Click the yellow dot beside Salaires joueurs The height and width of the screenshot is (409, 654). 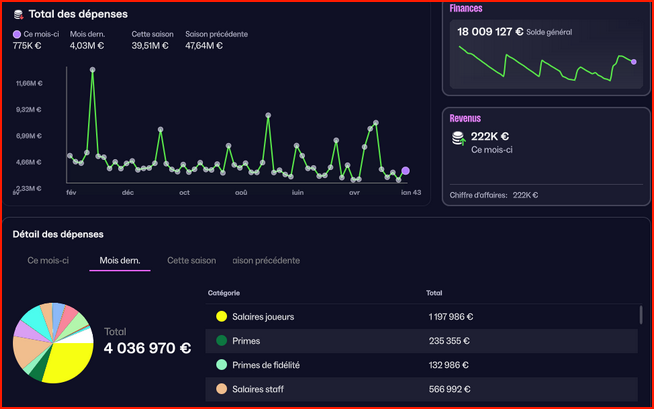(221, 316)
